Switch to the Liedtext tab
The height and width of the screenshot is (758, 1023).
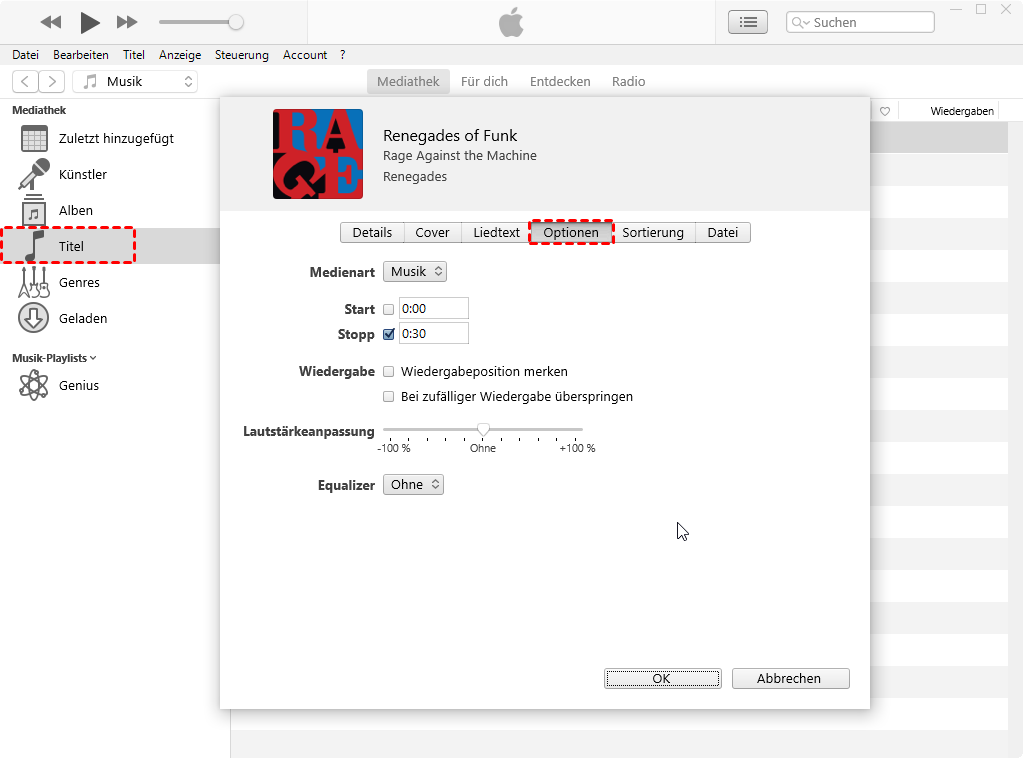click(496, 233)
